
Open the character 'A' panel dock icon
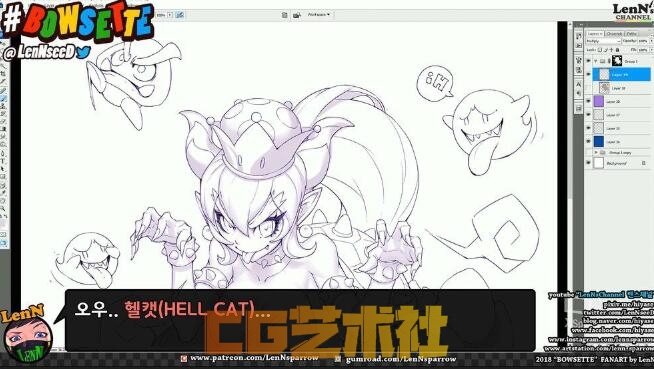click(x=579, y=85)
